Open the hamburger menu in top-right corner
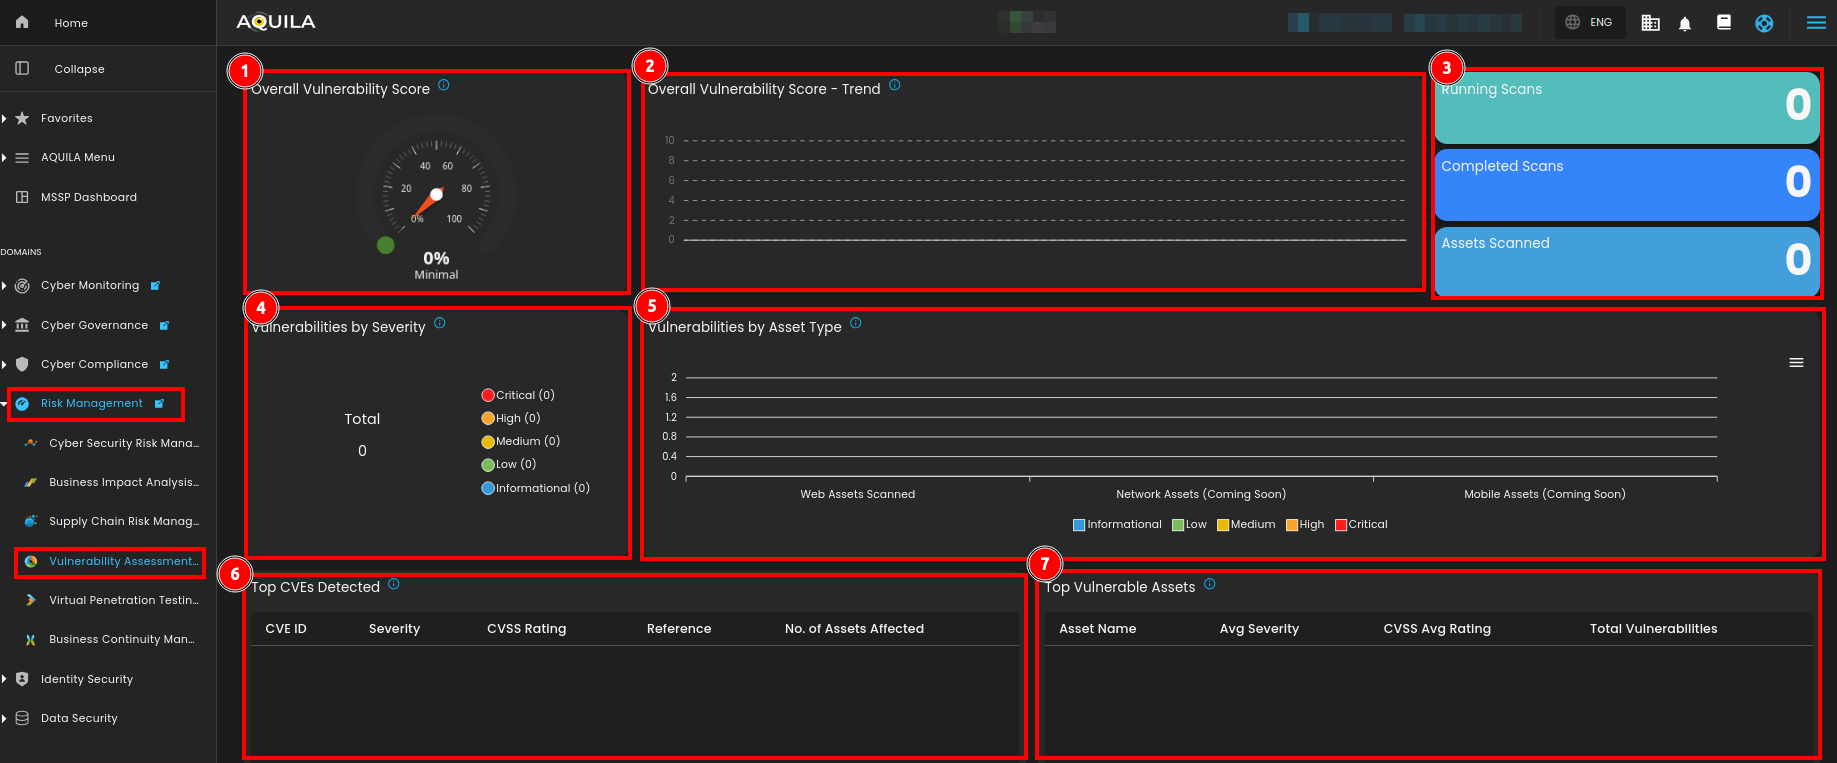The image size is (1837, 763). point(1816,23)
